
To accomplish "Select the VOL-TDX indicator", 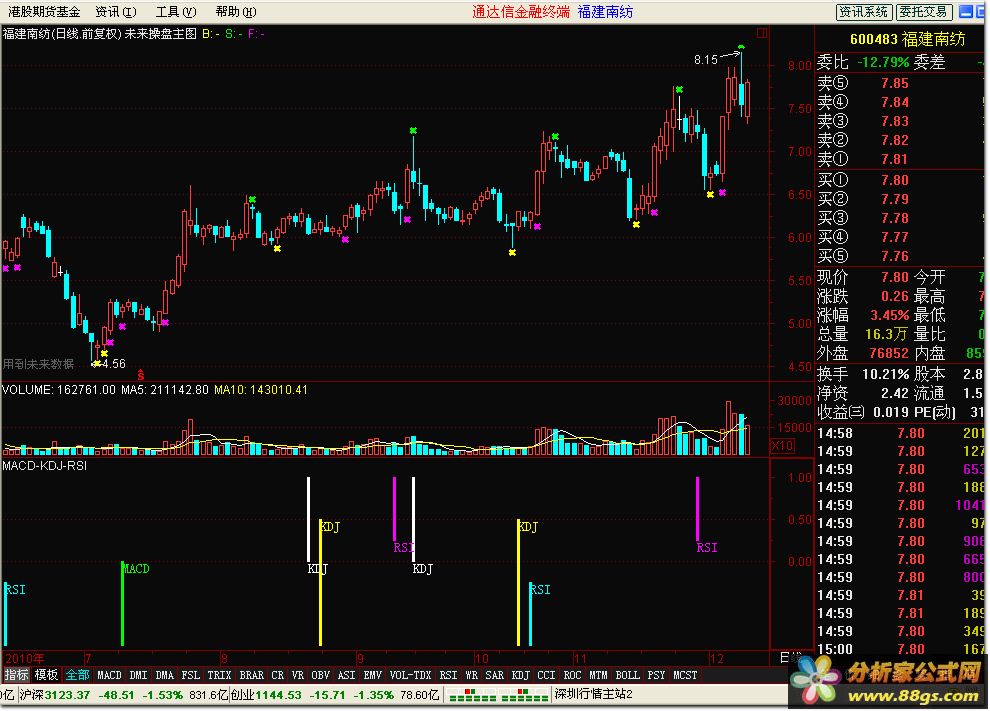I will 410,675.
